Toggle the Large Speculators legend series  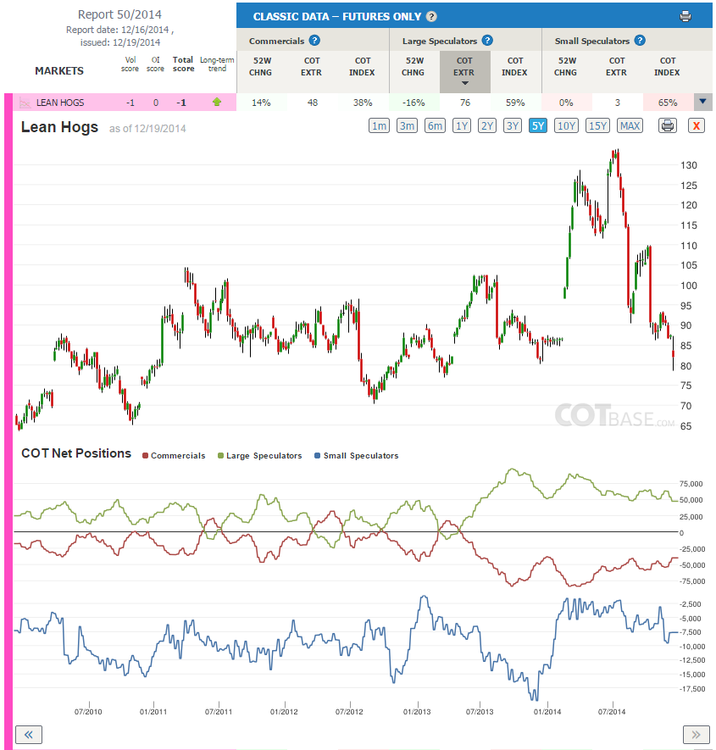tap(260, 456)
